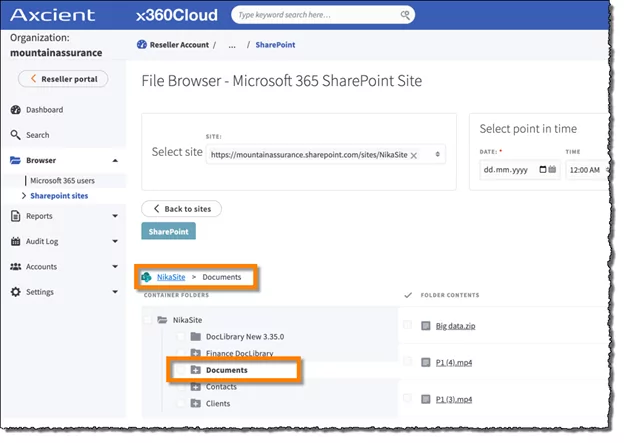Open the Reports menu item
The image size is (624, 443).
pyautogui.click(x=39, y=216)
